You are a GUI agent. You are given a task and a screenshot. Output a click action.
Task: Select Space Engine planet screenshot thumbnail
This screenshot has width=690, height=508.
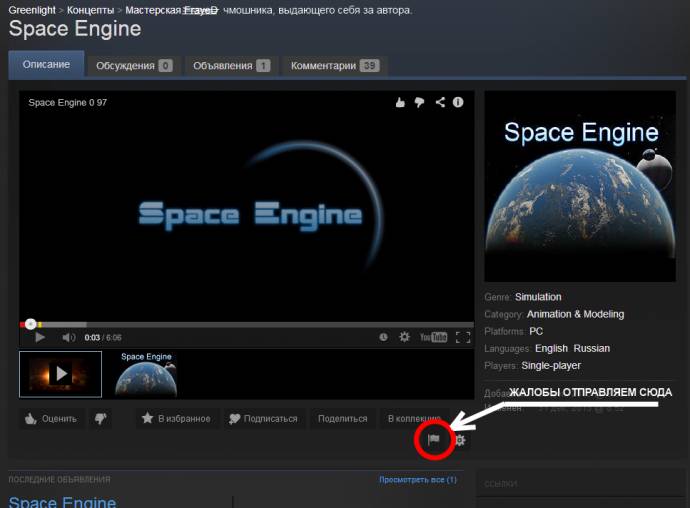[x=146, y=374]
